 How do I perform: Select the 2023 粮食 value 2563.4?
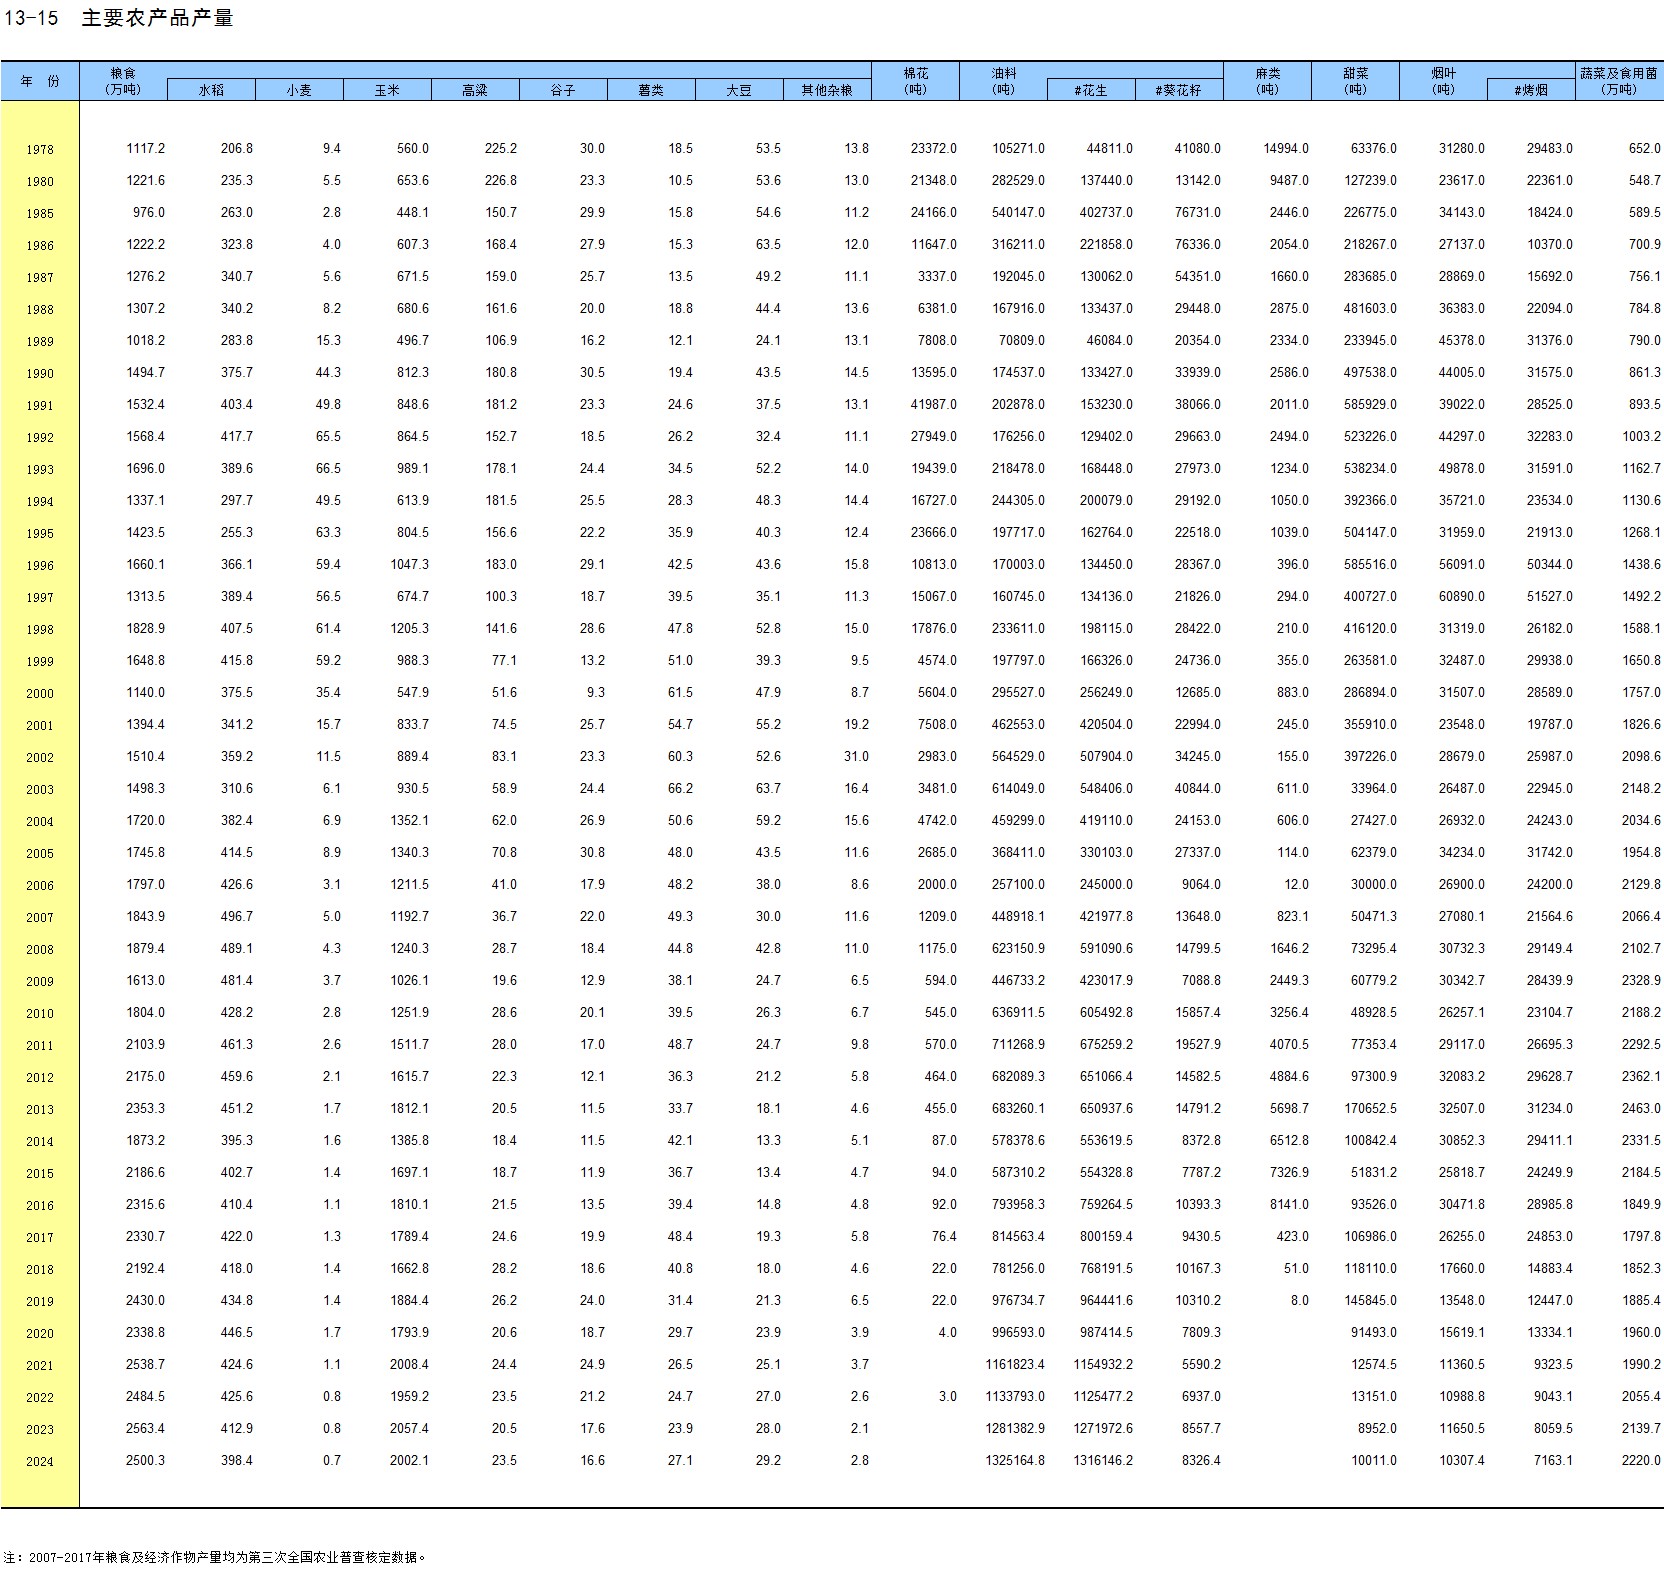coord(146,1429)
